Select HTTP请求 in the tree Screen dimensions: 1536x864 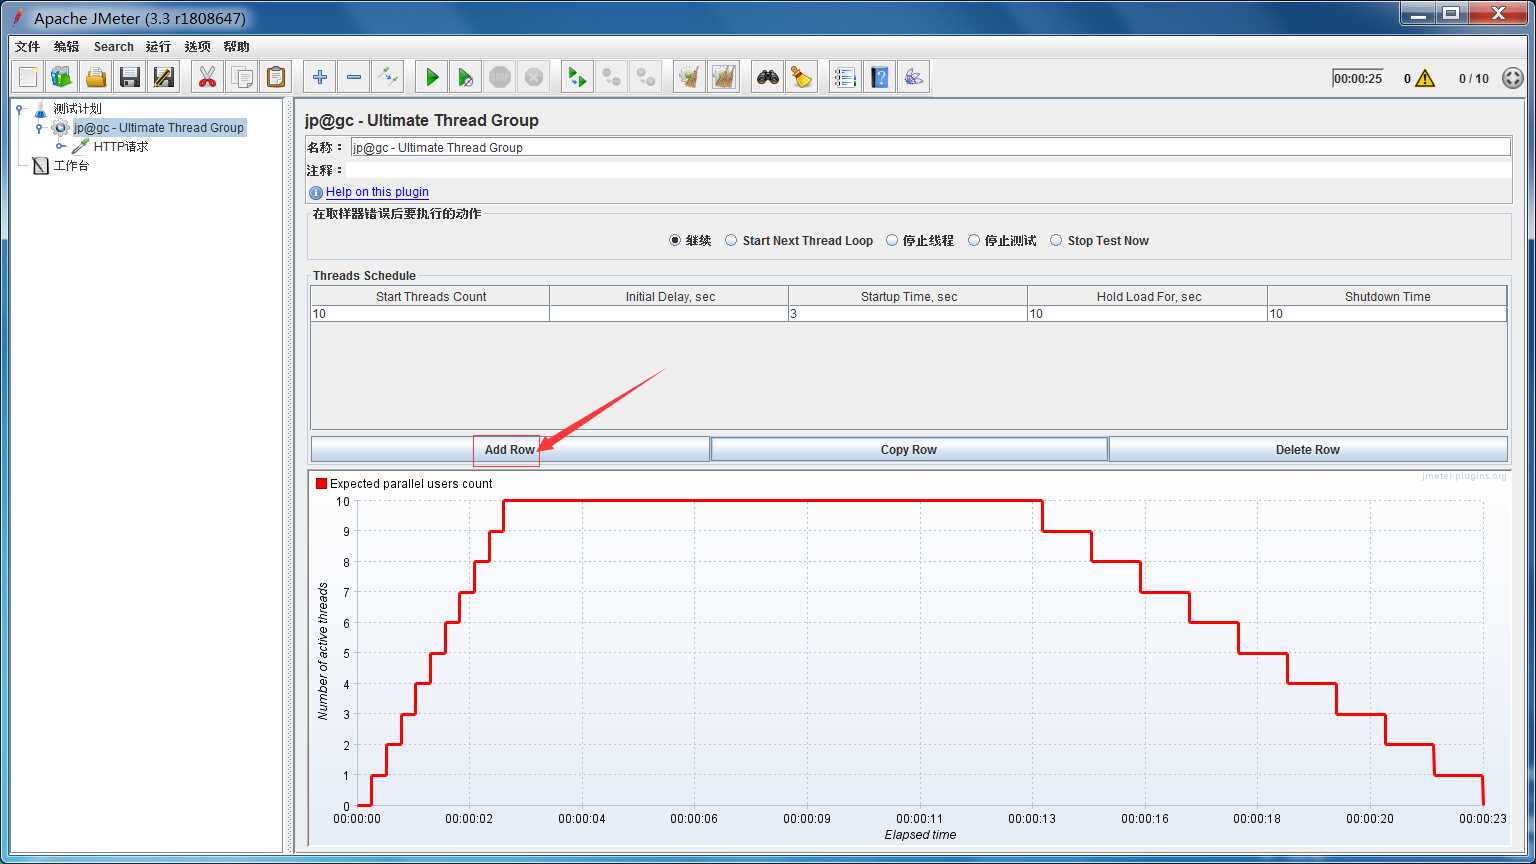point(121,147)
